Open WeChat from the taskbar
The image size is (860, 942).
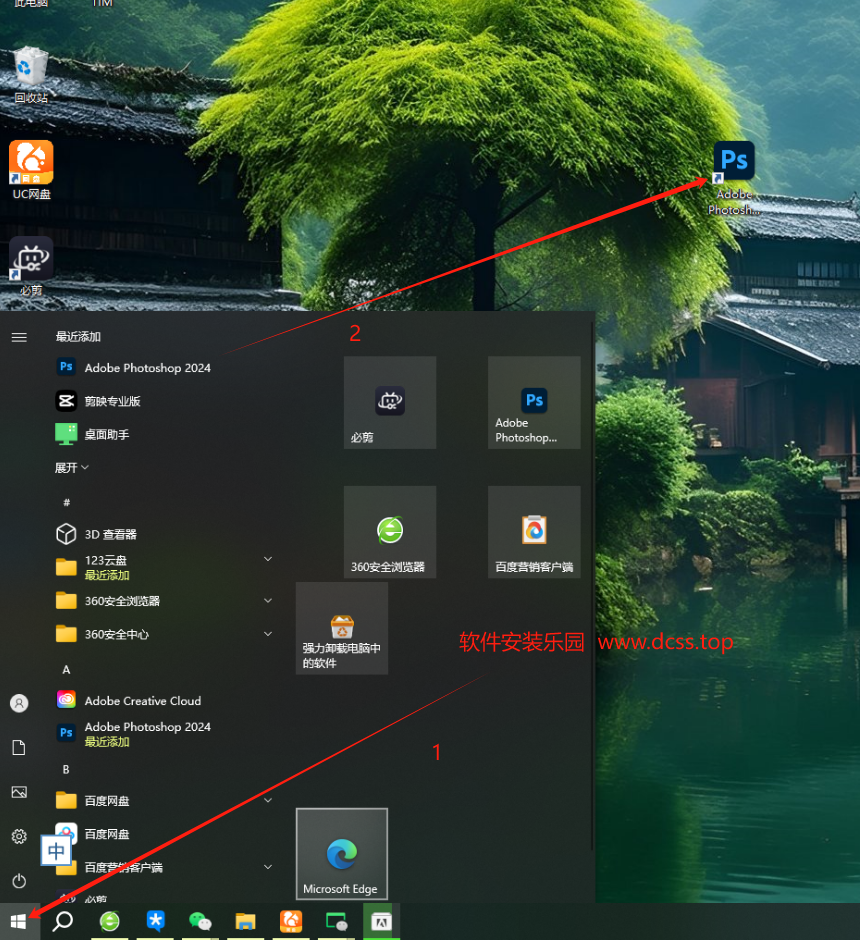click(200, 920)
